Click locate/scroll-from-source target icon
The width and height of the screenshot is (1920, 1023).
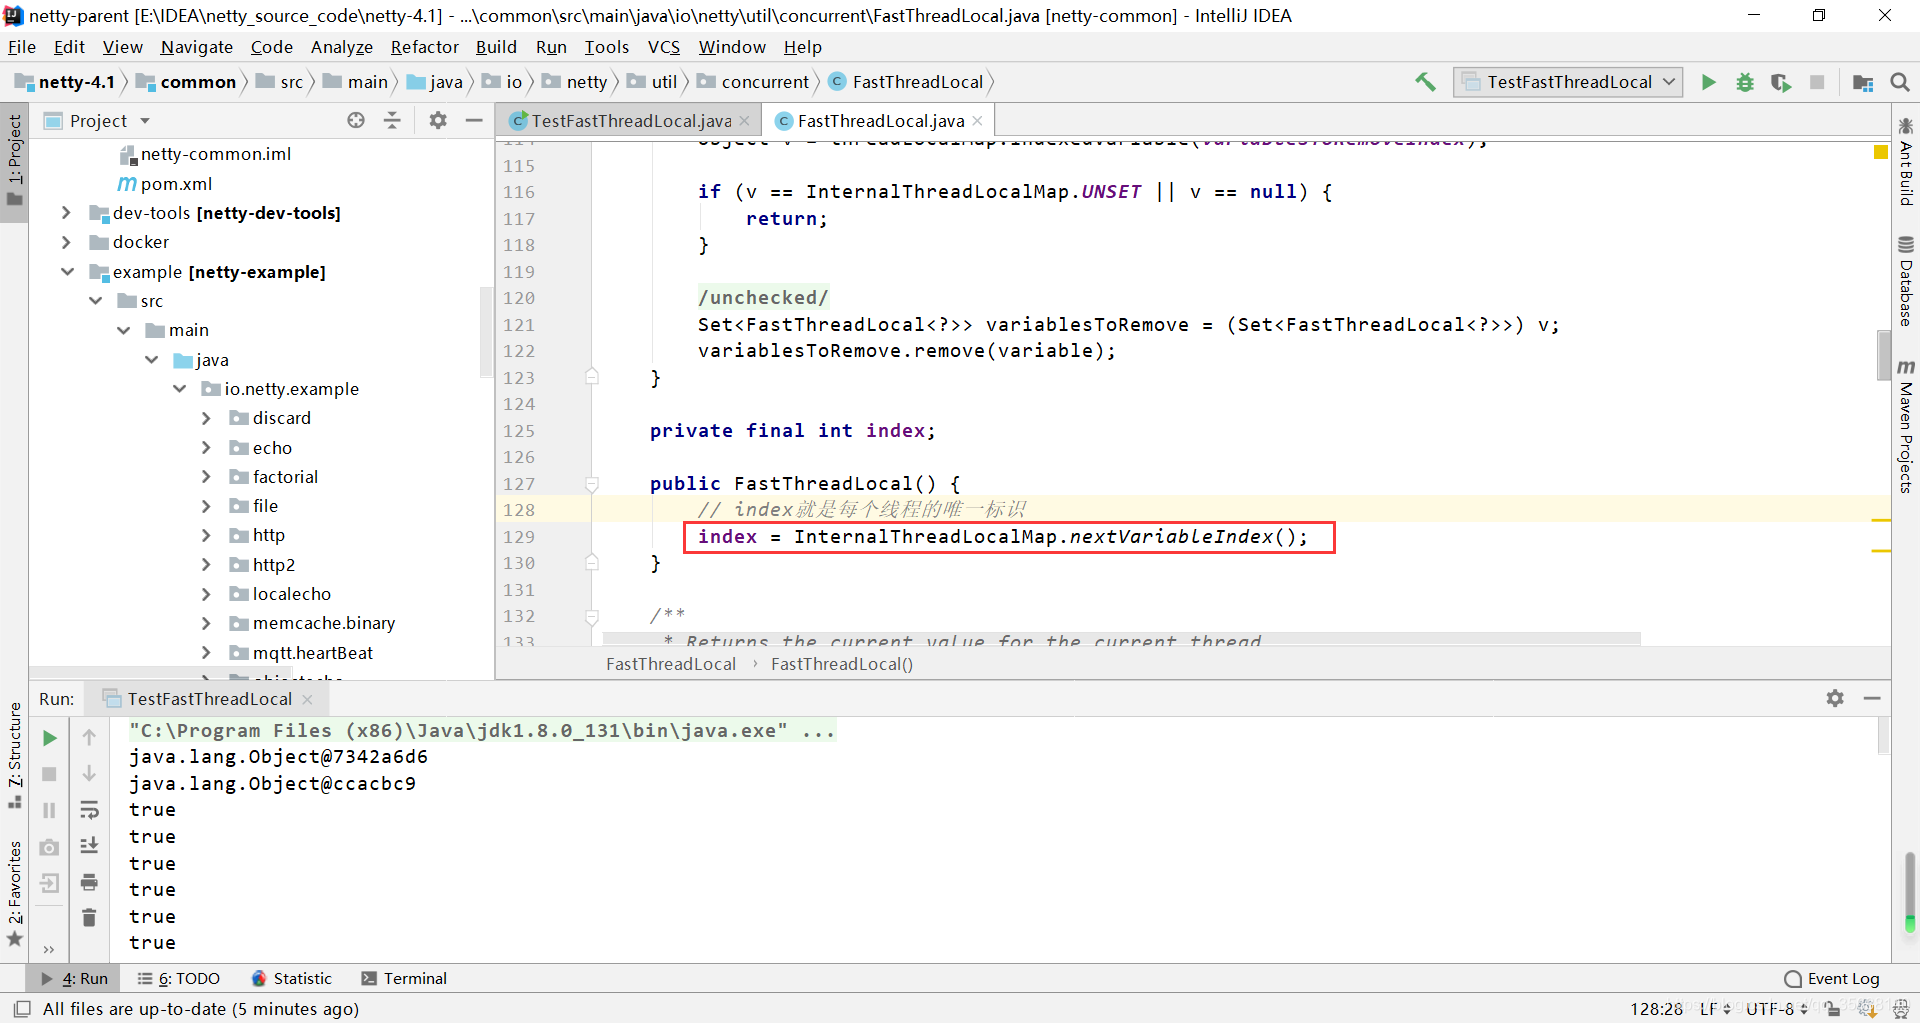click(356, 120)
